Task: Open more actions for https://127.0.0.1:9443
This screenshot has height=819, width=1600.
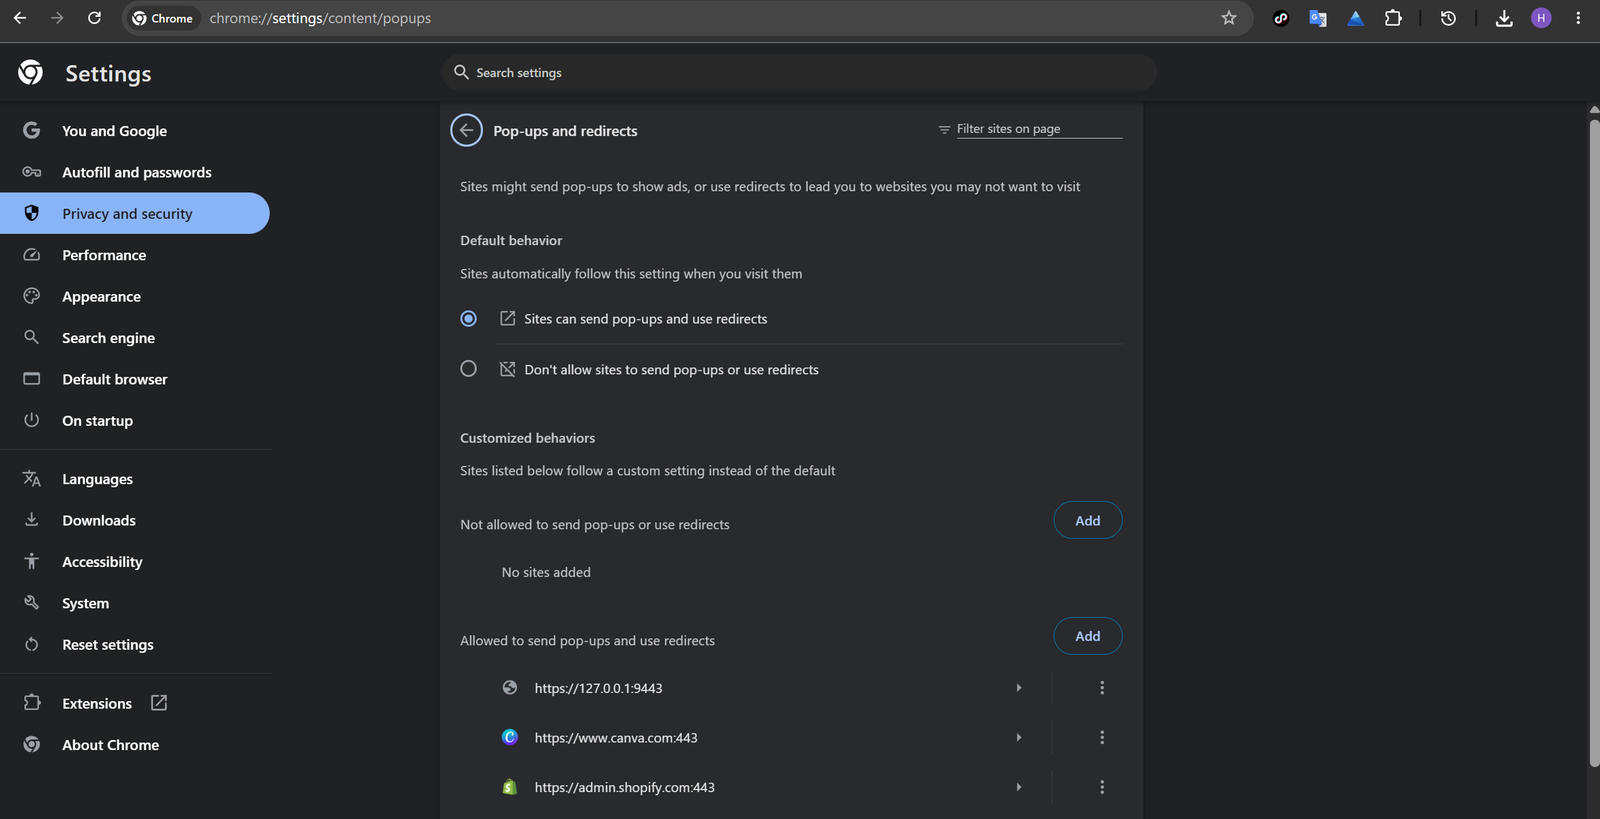Action: [1102, 688]
